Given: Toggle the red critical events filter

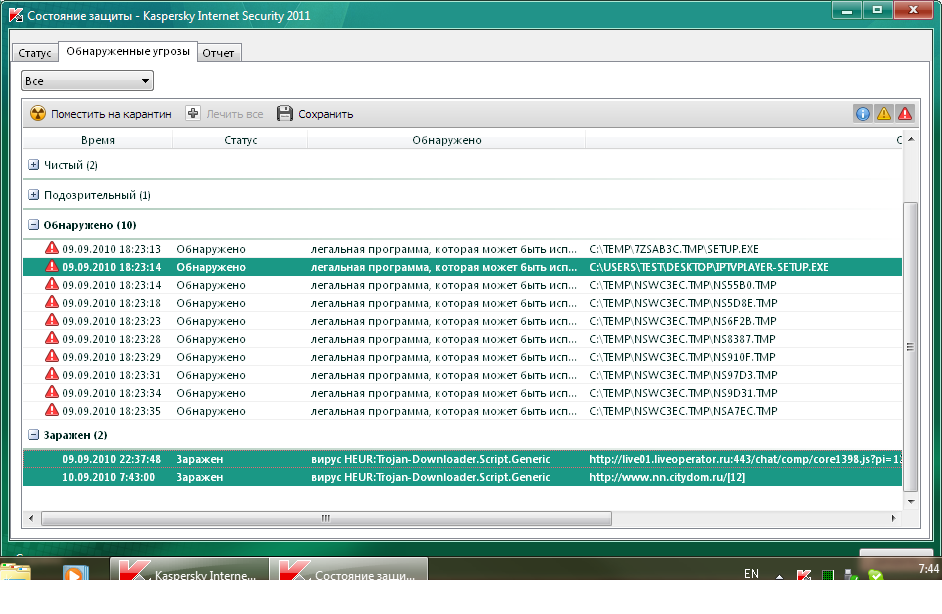Looking at the screenshot, I should pyautogui.click(x=904, y=114).
